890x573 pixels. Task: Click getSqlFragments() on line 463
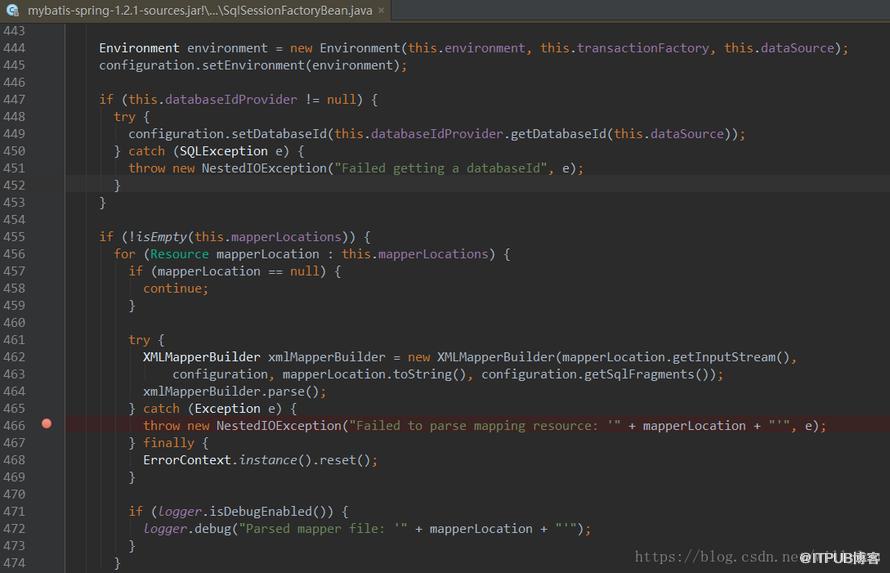650,374
